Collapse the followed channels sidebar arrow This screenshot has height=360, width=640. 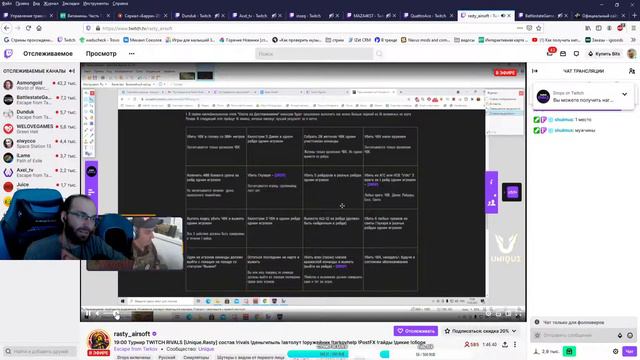(x=72, y=71)
